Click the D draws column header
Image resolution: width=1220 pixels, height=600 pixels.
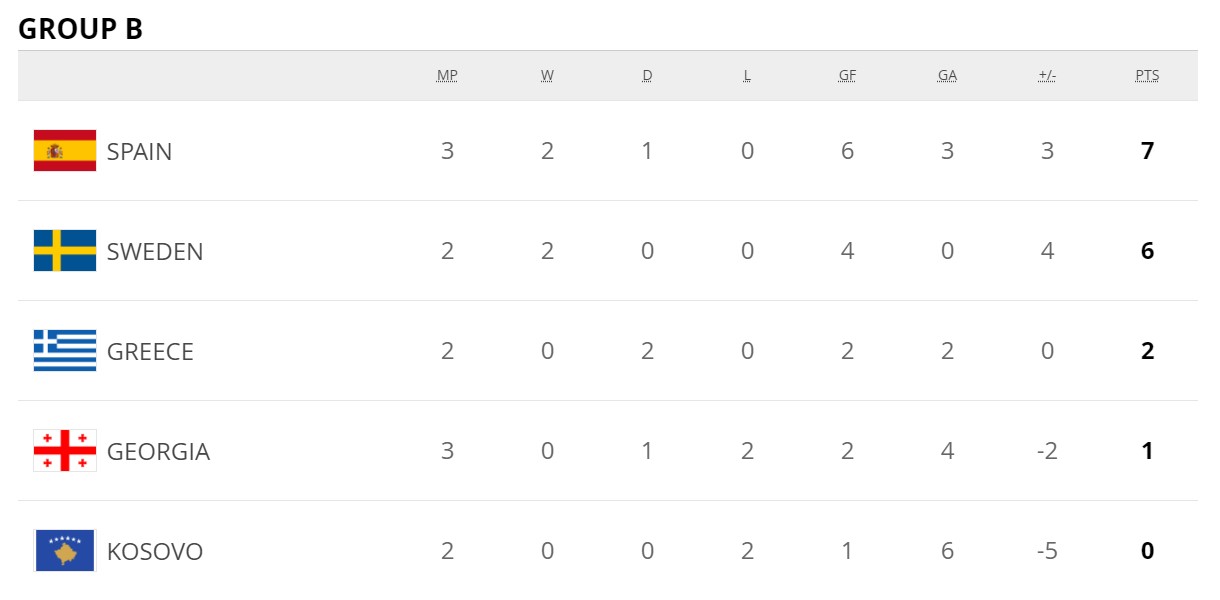[647, 76]
